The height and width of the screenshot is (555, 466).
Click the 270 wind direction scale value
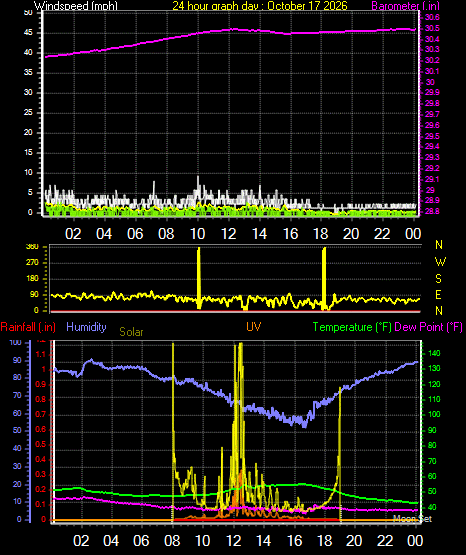[x=33, y=263]
